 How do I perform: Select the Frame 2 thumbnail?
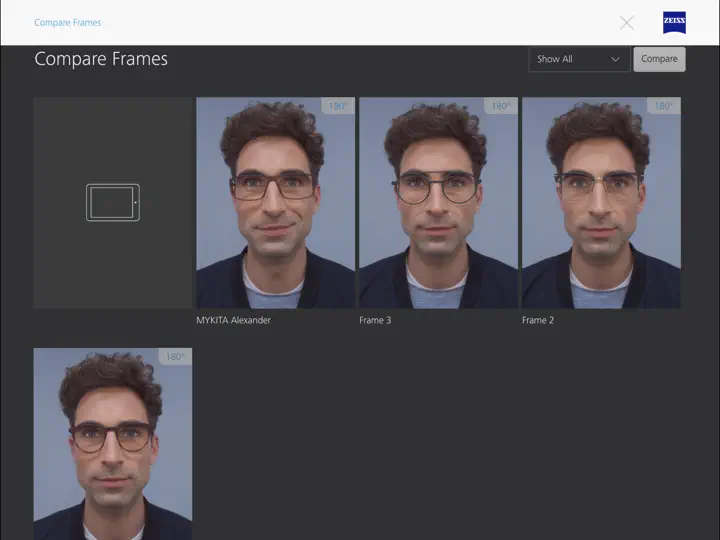[x=602, y=202]
